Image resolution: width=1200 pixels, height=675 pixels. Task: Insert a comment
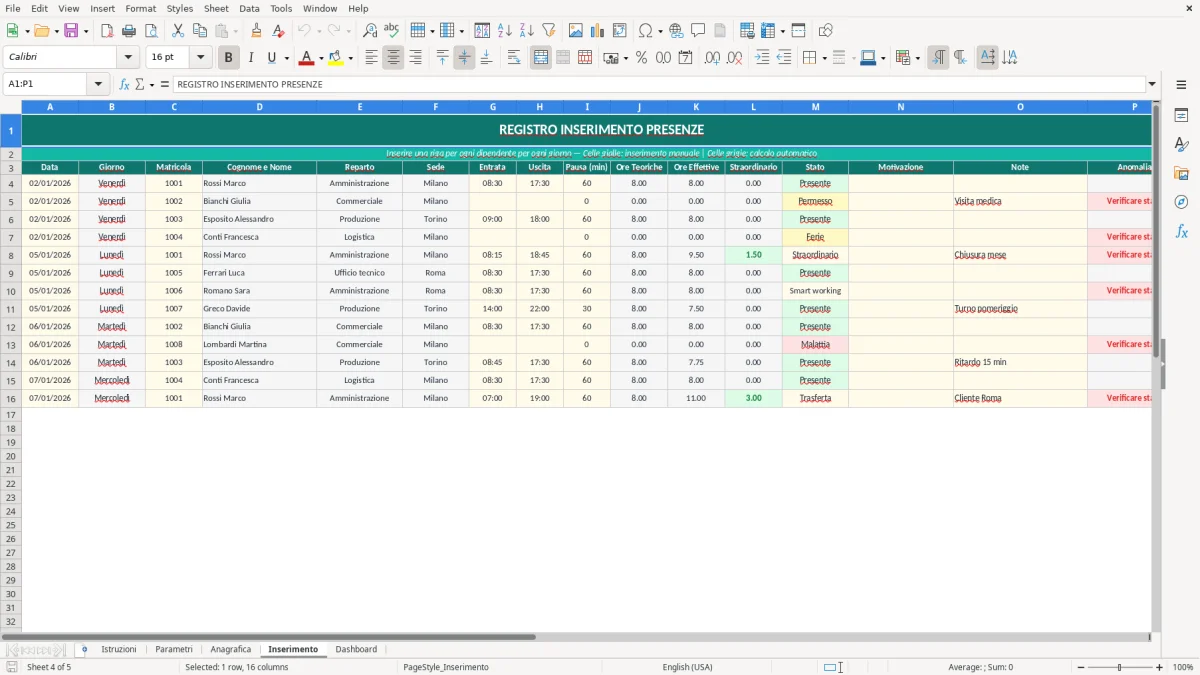(x=698, y=31)
